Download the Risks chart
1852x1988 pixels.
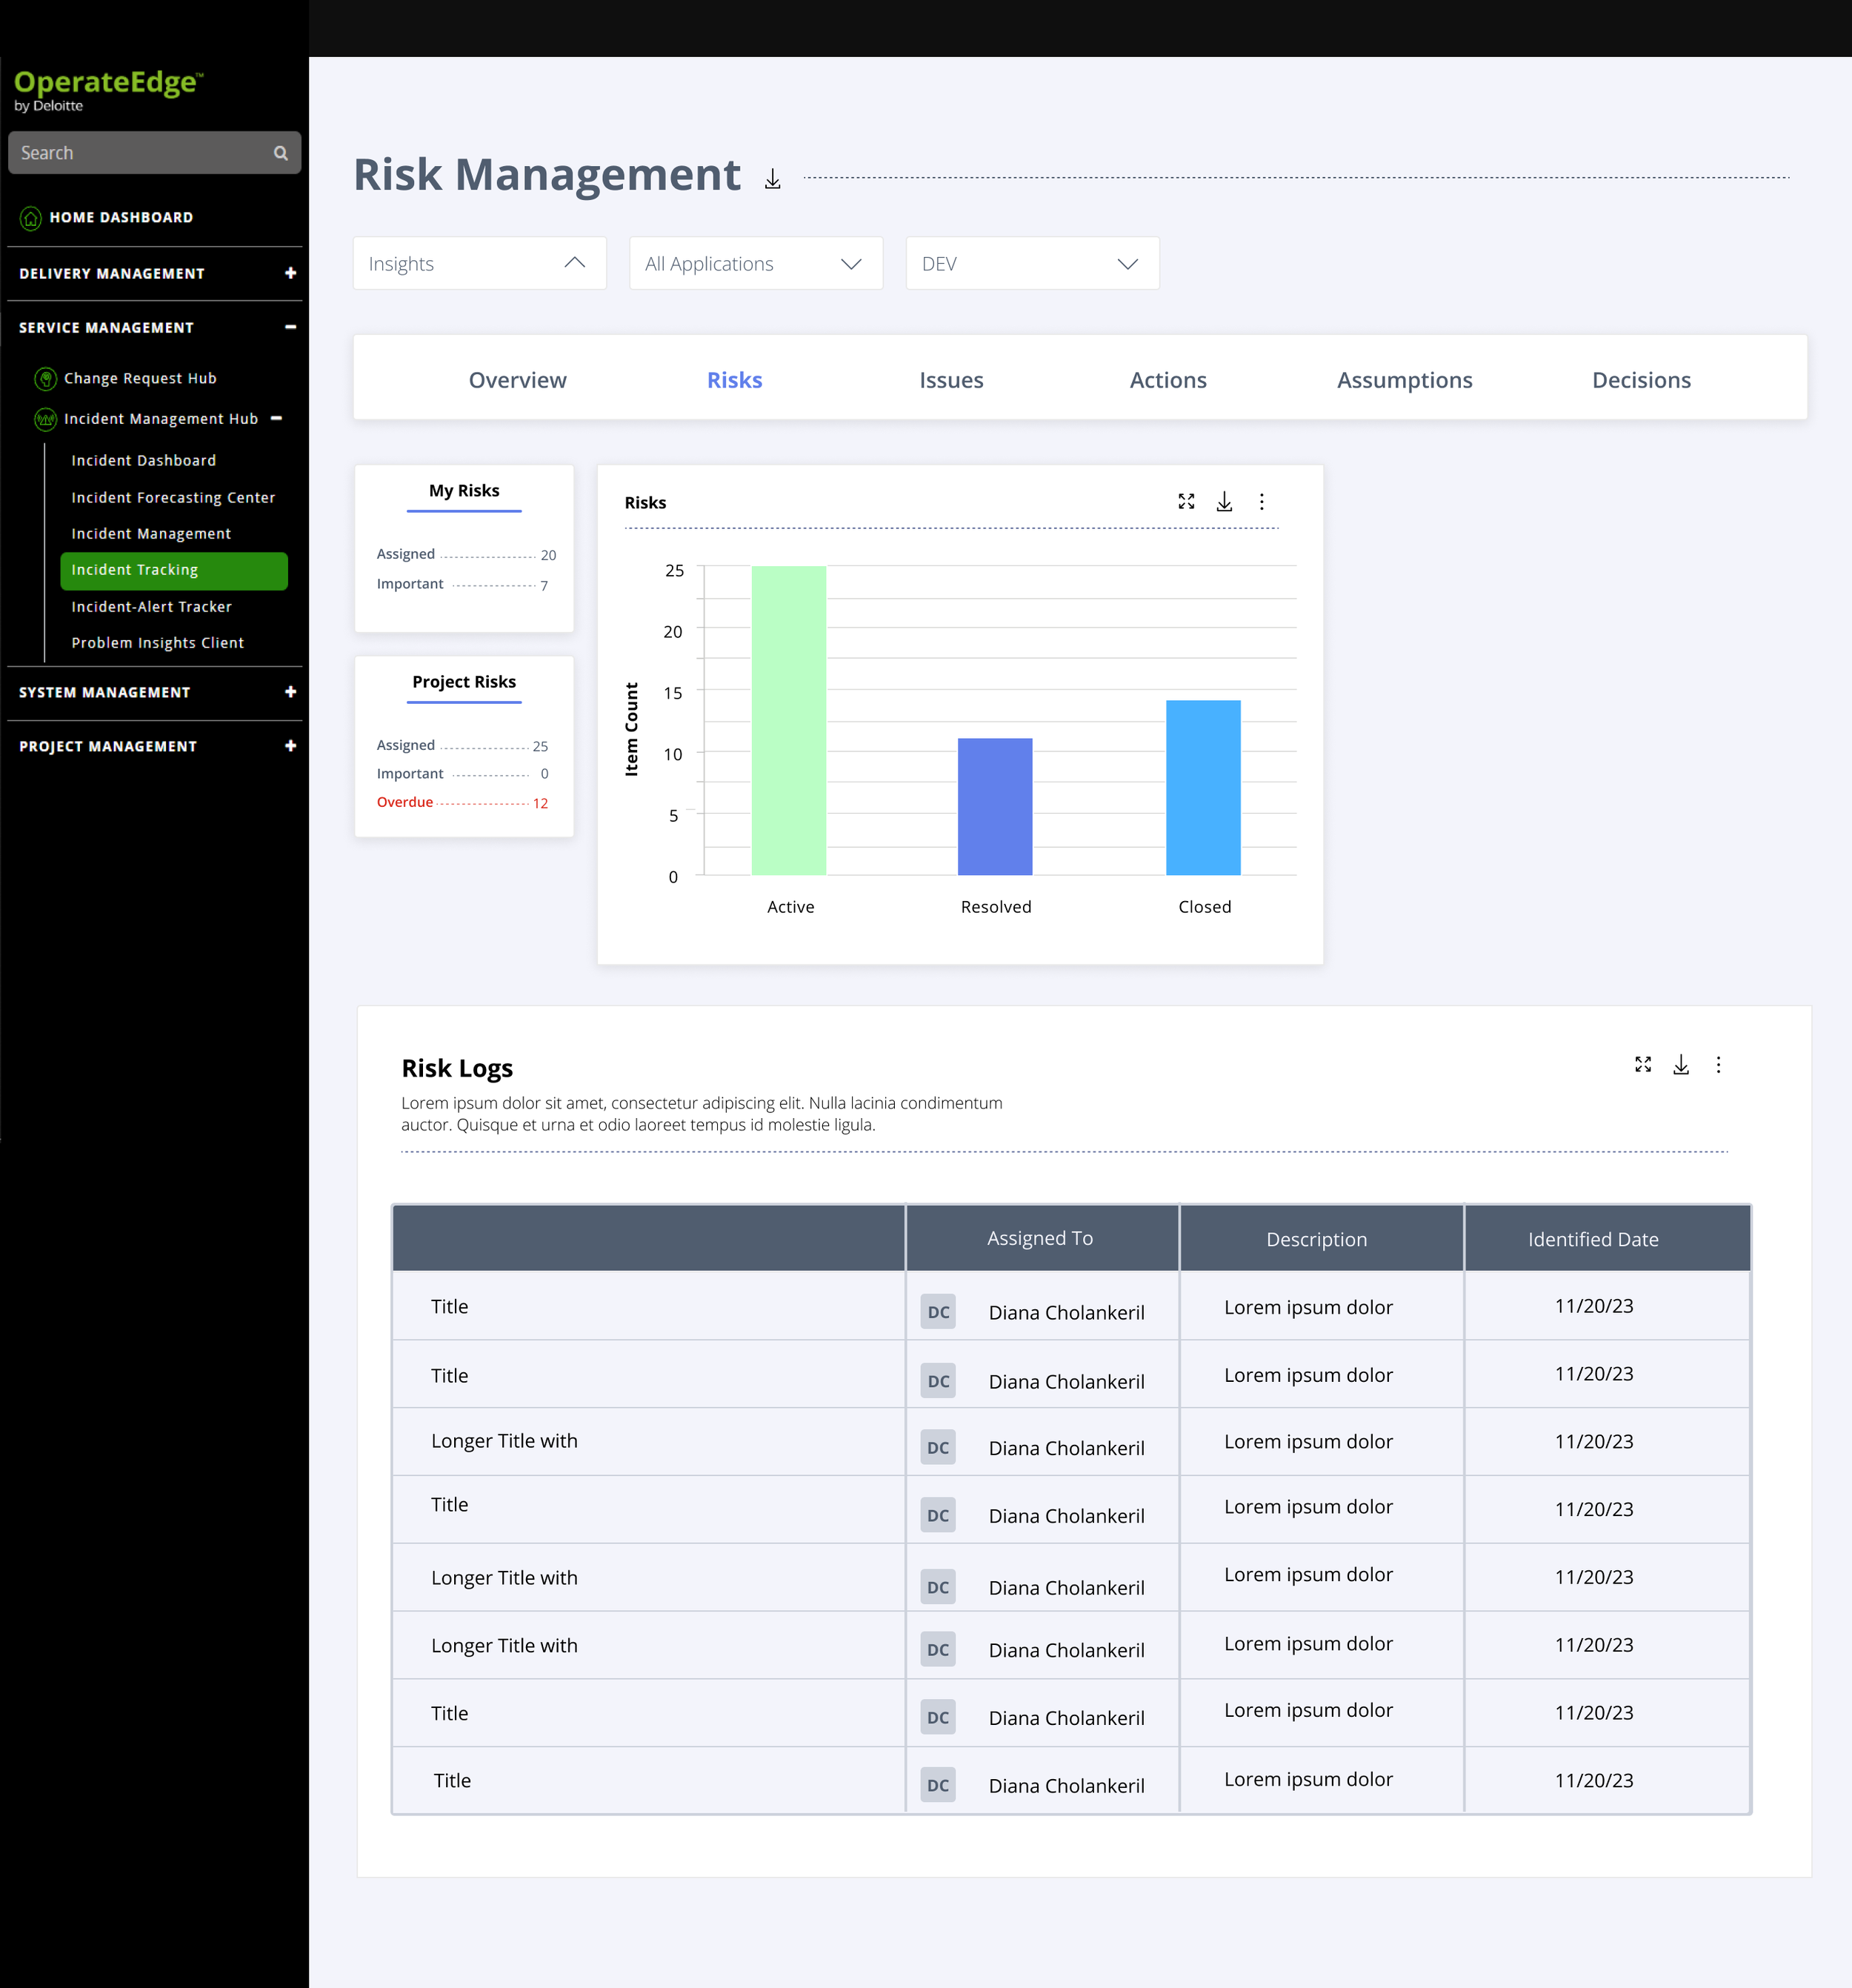(x=1224, y=502)
